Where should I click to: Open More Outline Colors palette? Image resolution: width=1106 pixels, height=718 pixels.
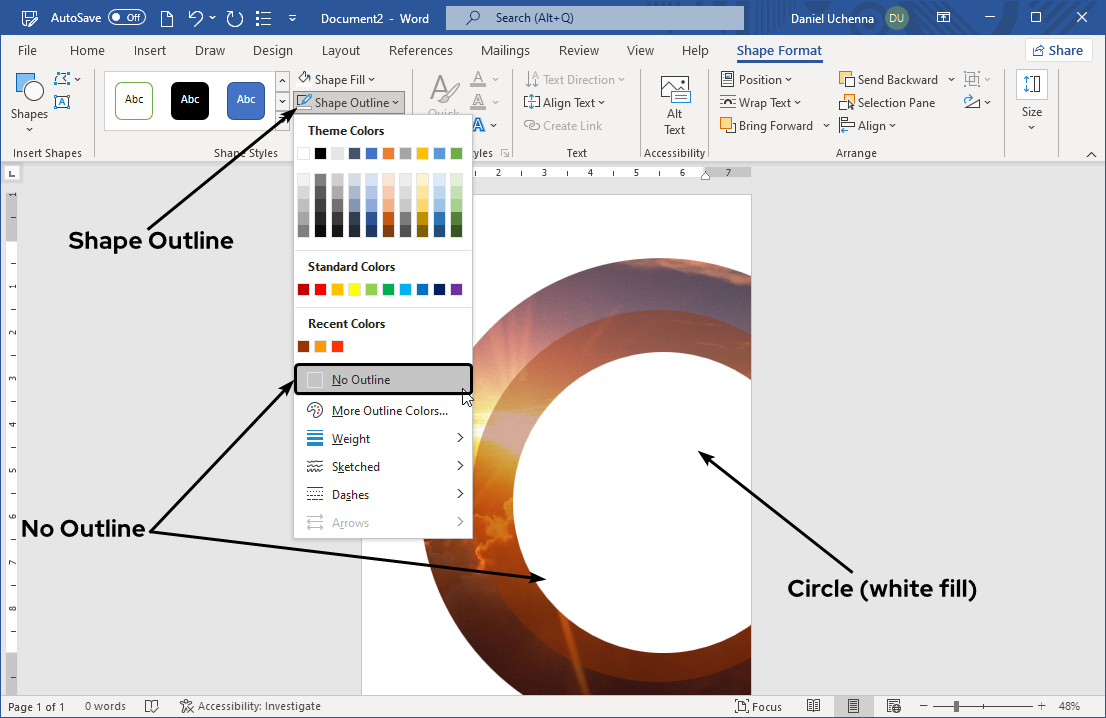pyautogui.click(x=389, y=411)
